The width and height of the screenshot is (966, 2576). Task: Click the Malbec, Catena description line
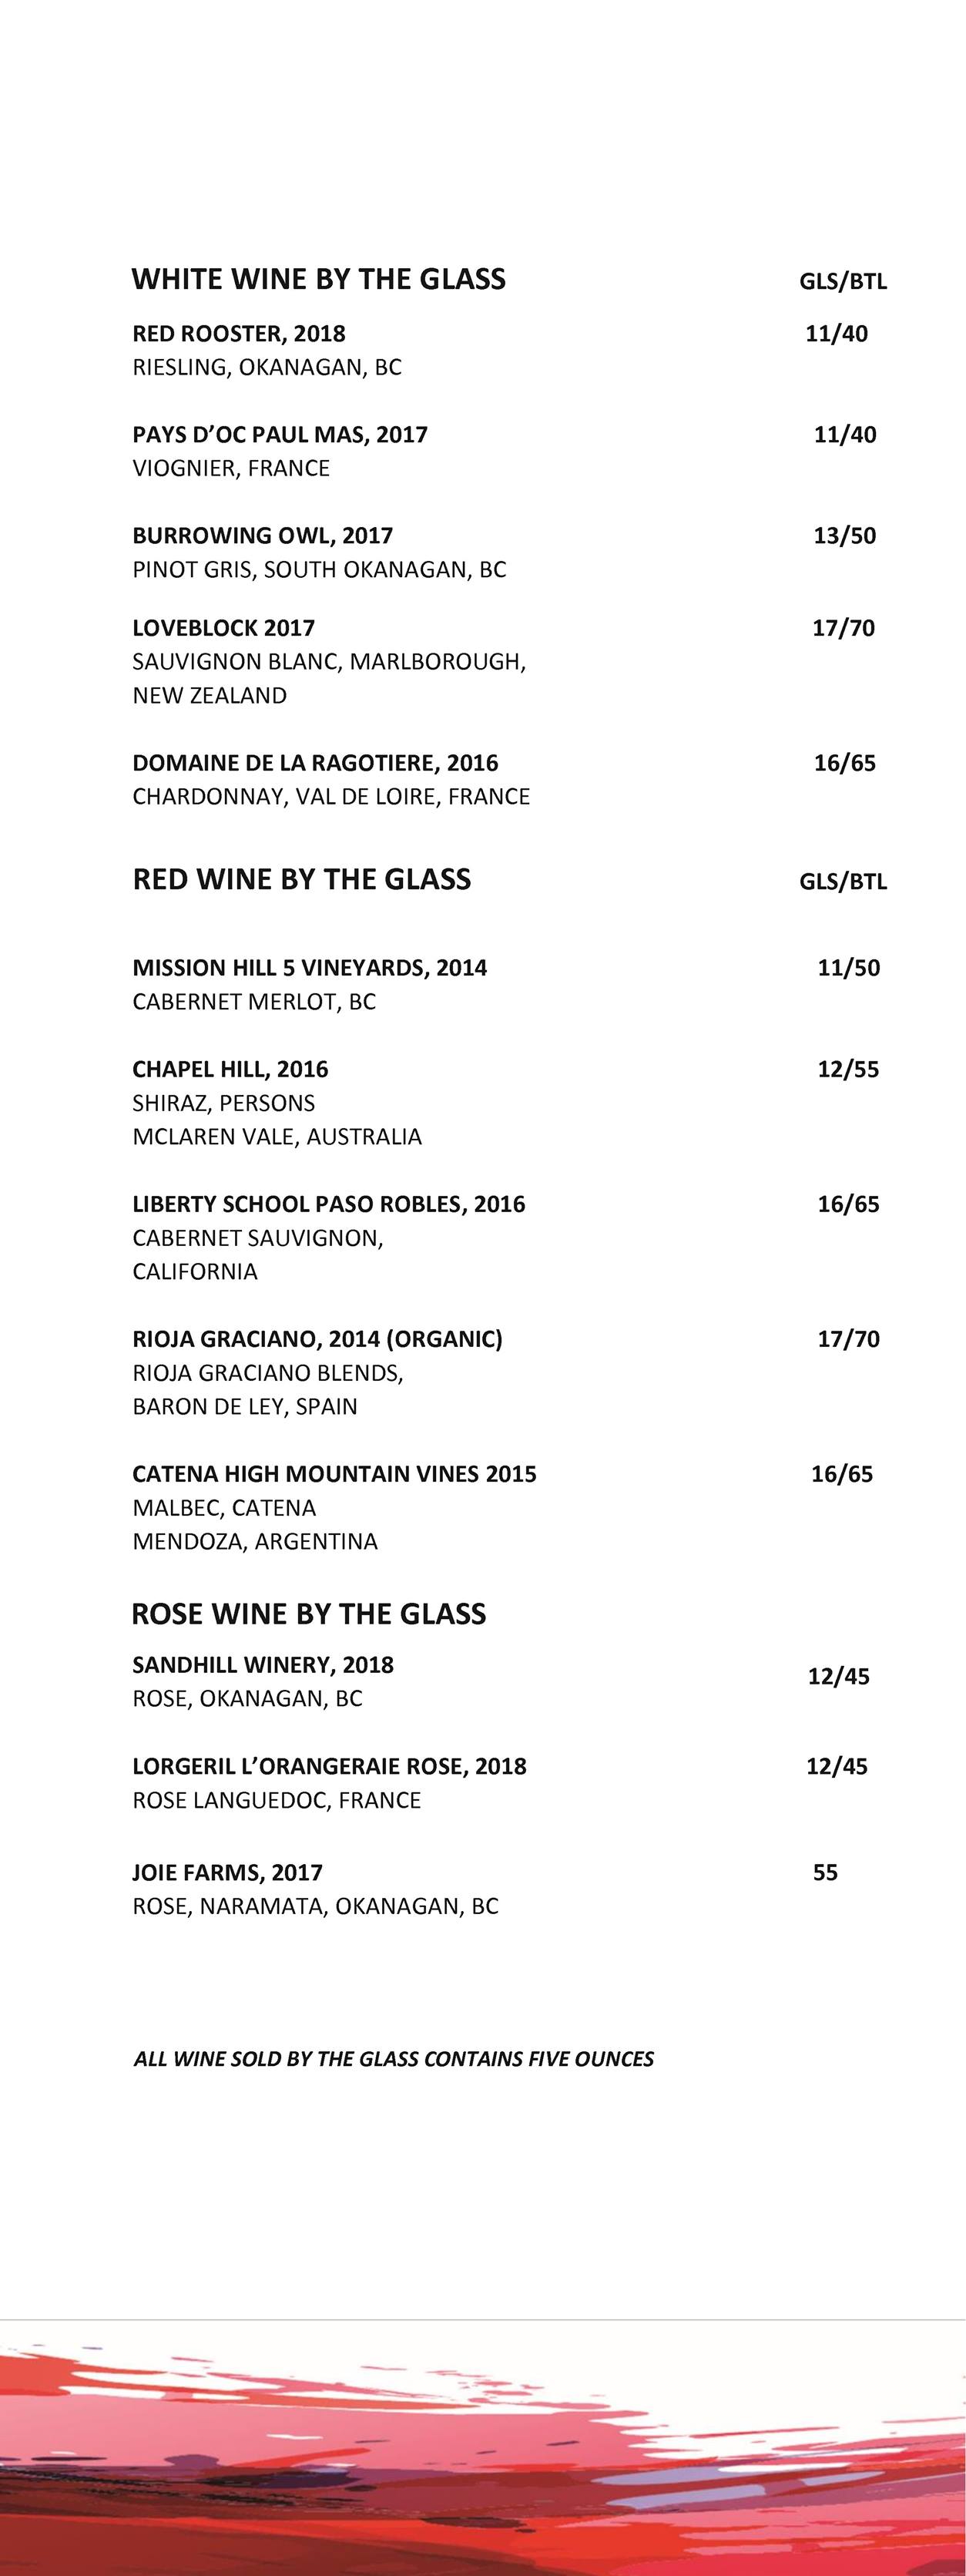[x=224, y=1508]
